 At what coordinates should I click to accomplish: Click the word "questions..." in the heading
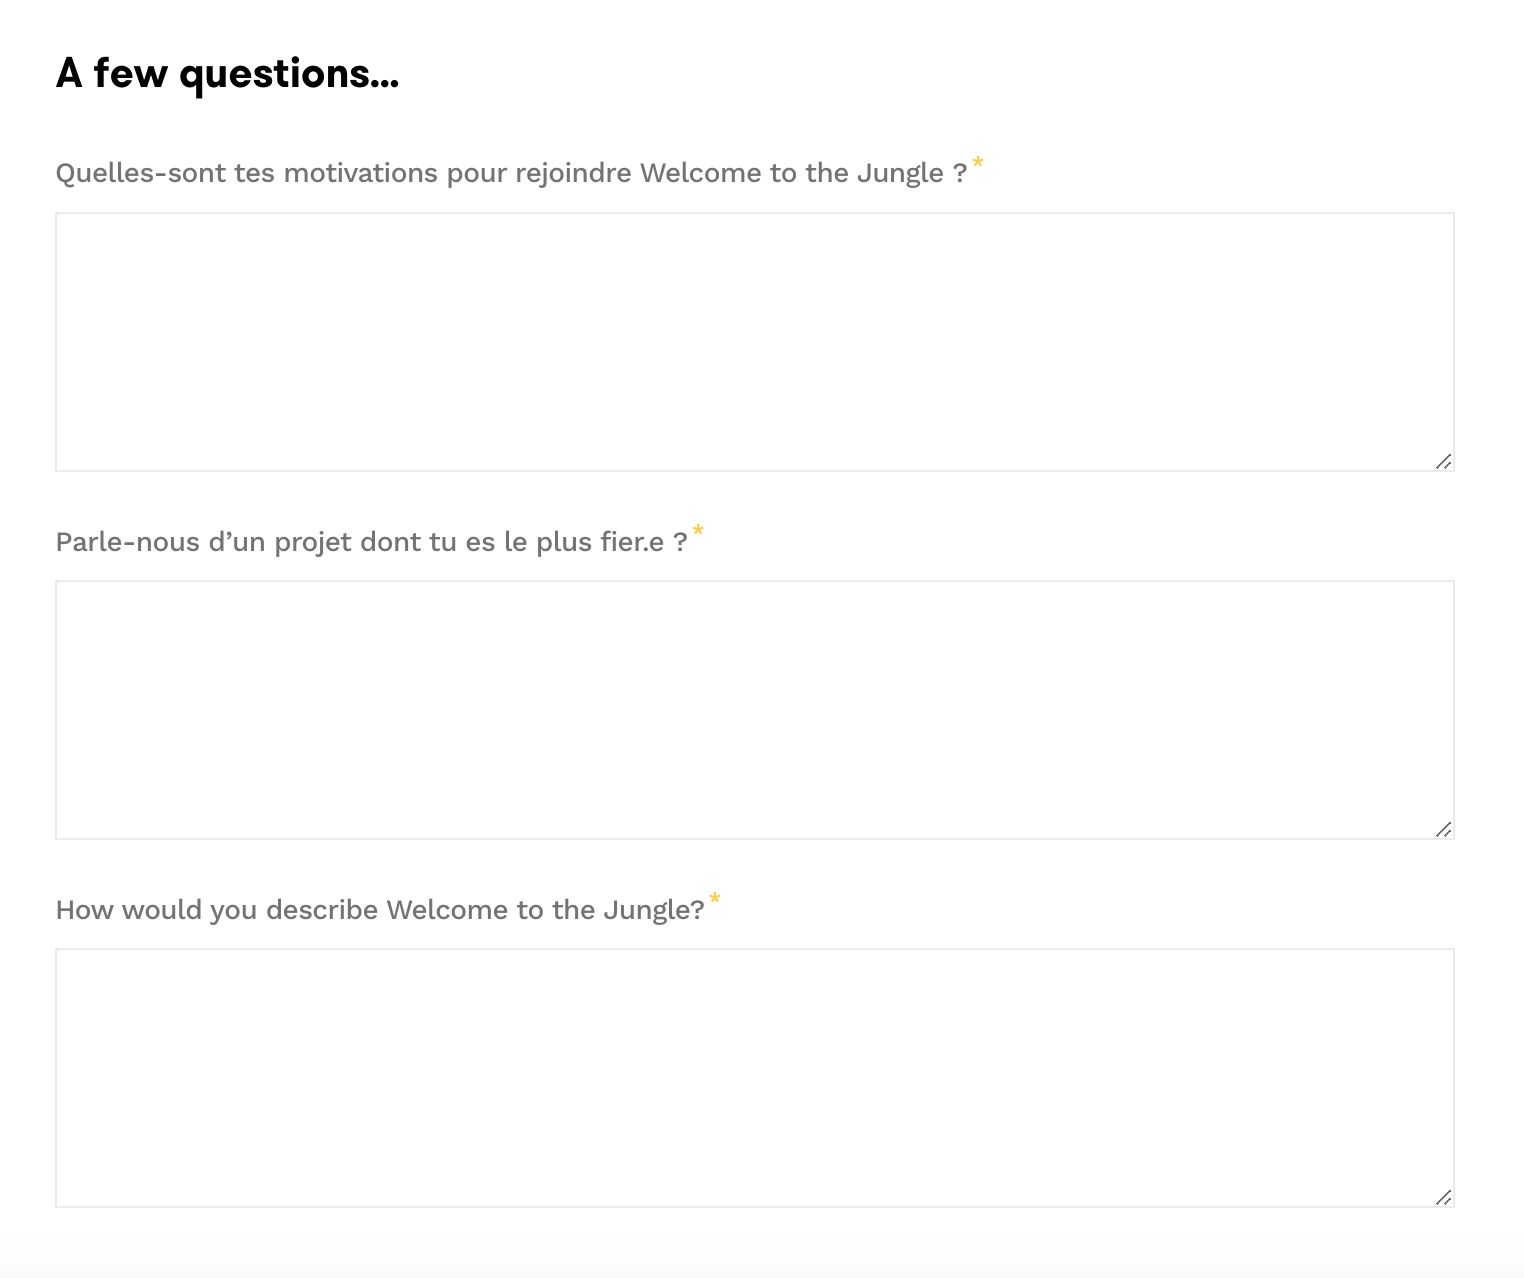[x=289, y=73]
